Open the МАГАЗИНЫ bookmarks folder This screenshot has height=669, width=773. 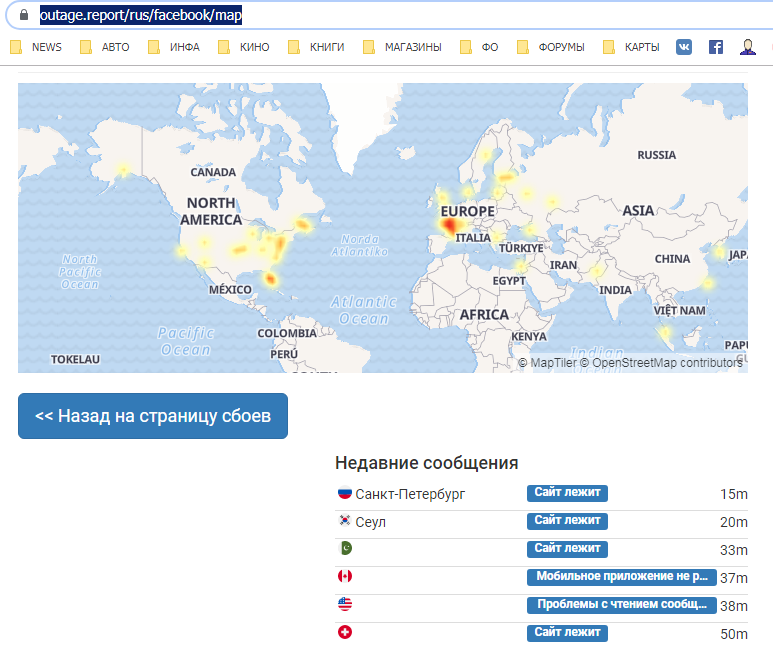click(x=402, y=47)
